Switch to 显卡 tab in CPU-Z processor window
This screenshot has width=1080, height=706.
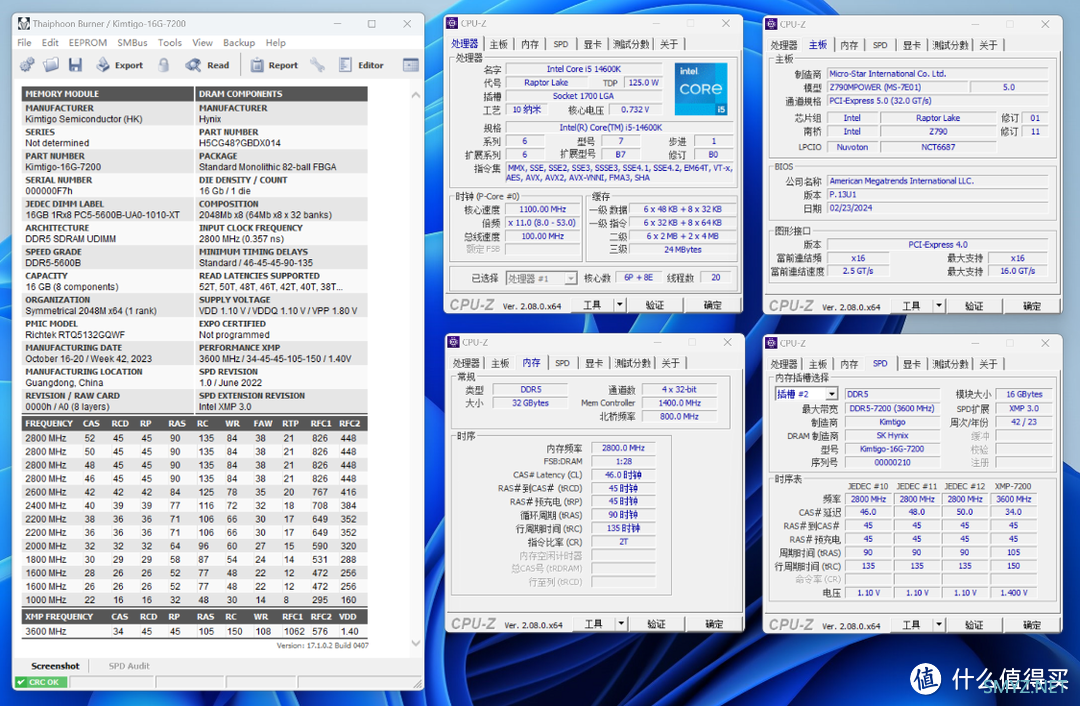click(592, 44)
